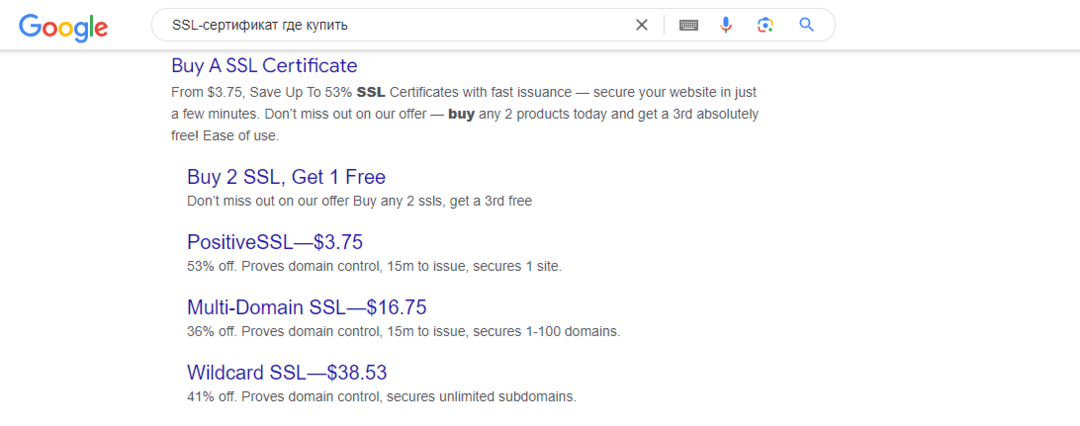
Task: Click "free! Ease of use." ad text line
Action: click(225, 135)
